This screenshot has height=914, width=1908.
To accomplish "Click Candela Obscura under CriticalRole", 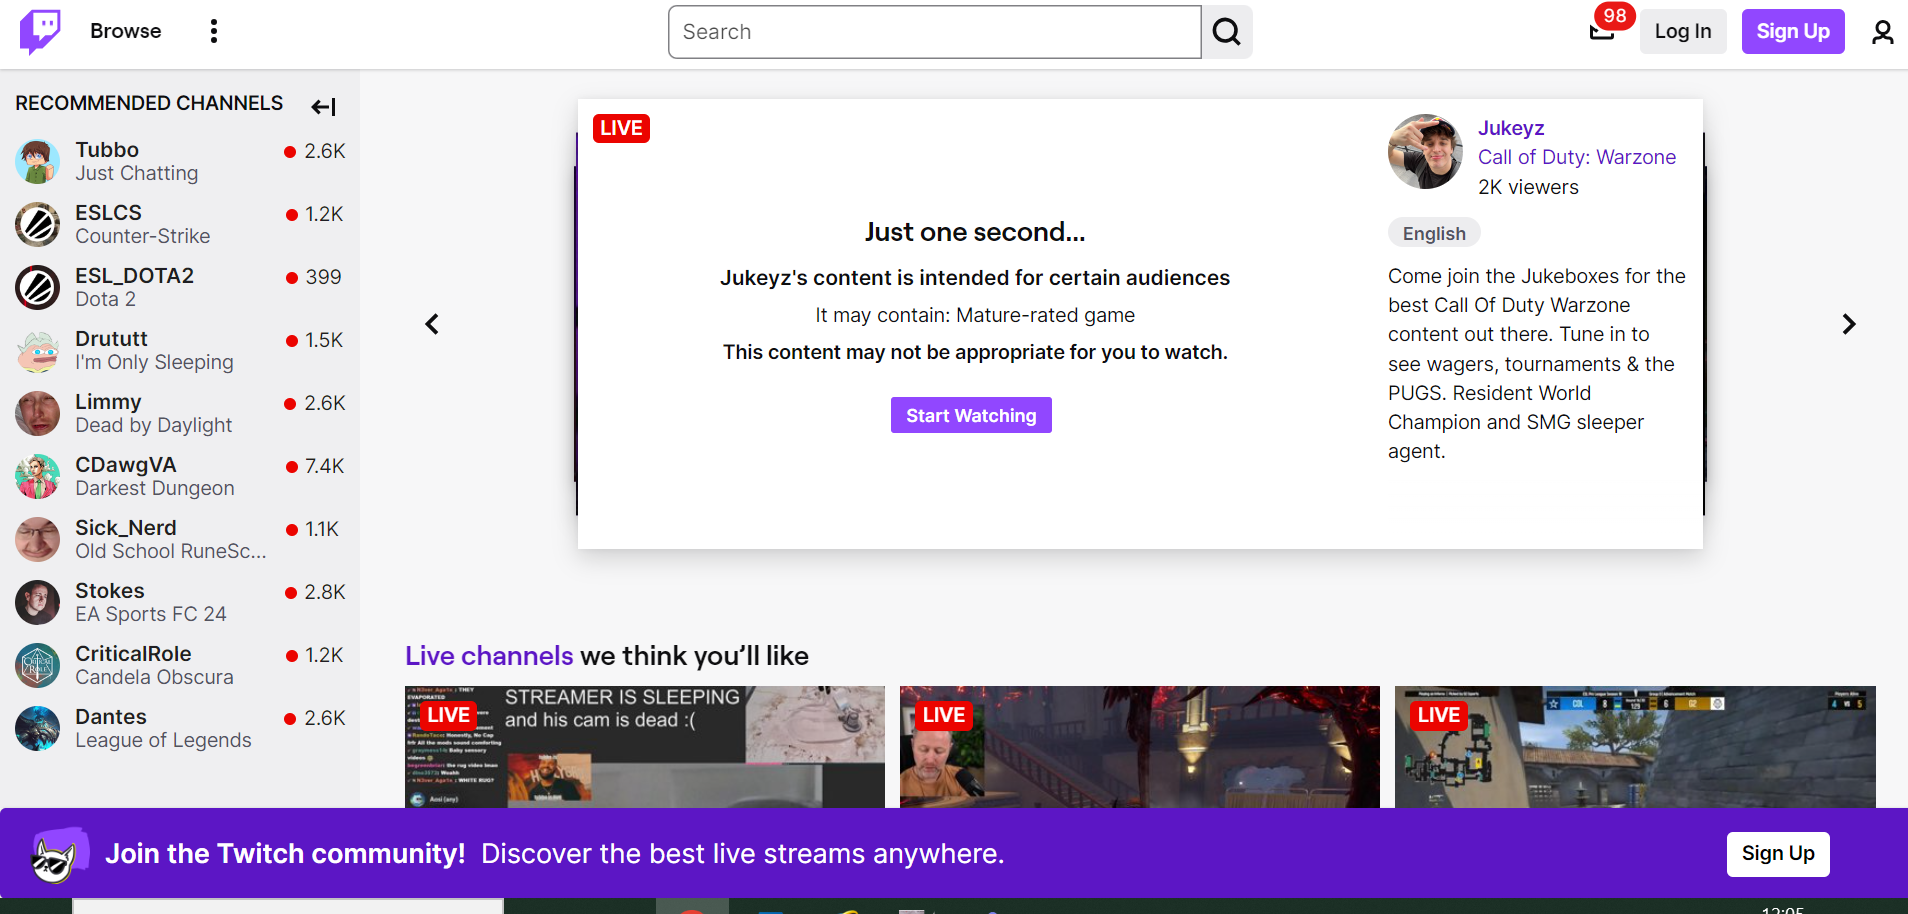I will [154, 678].
